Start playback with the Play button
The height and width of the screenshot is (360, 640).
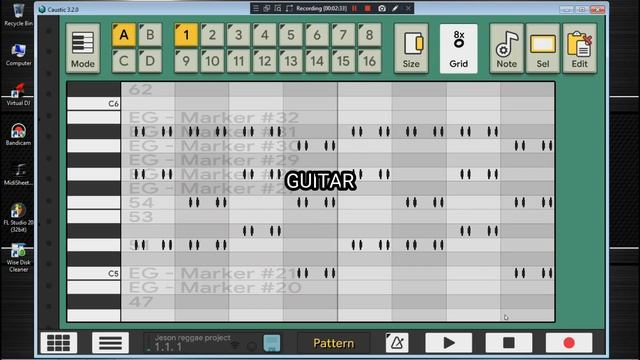(449, 343)
